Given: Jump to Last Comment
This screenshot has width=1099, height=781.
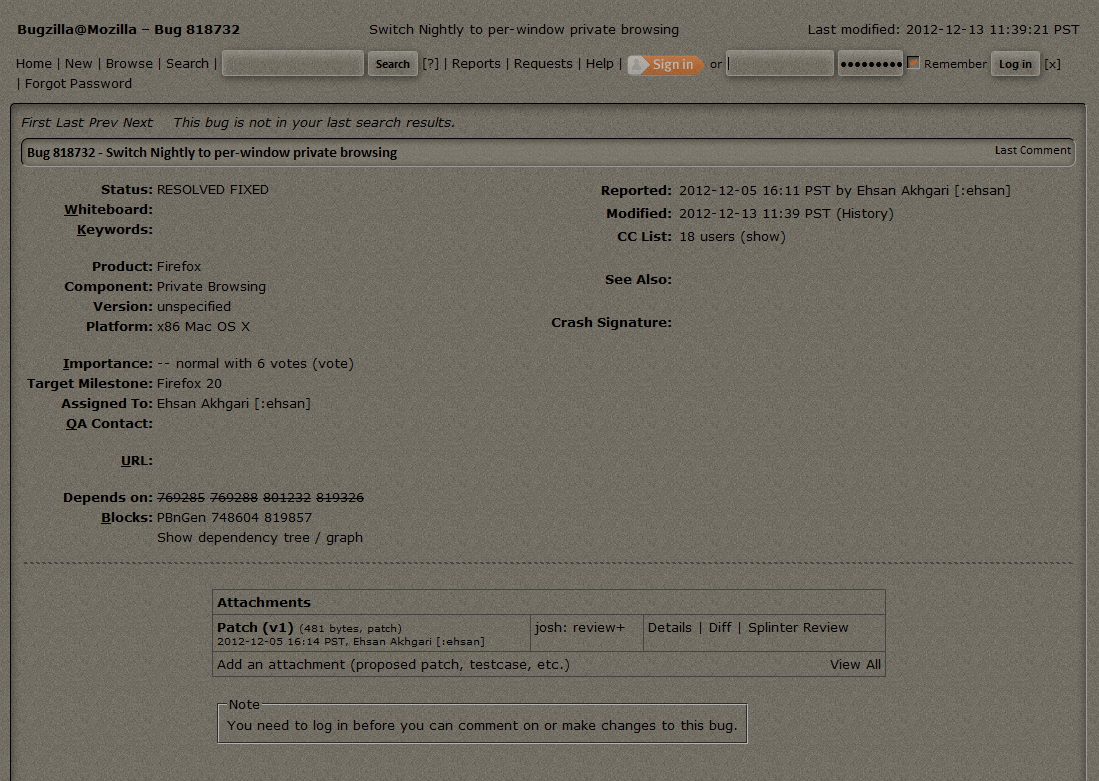Looking at the screenshot, I should coord(1032,150).
